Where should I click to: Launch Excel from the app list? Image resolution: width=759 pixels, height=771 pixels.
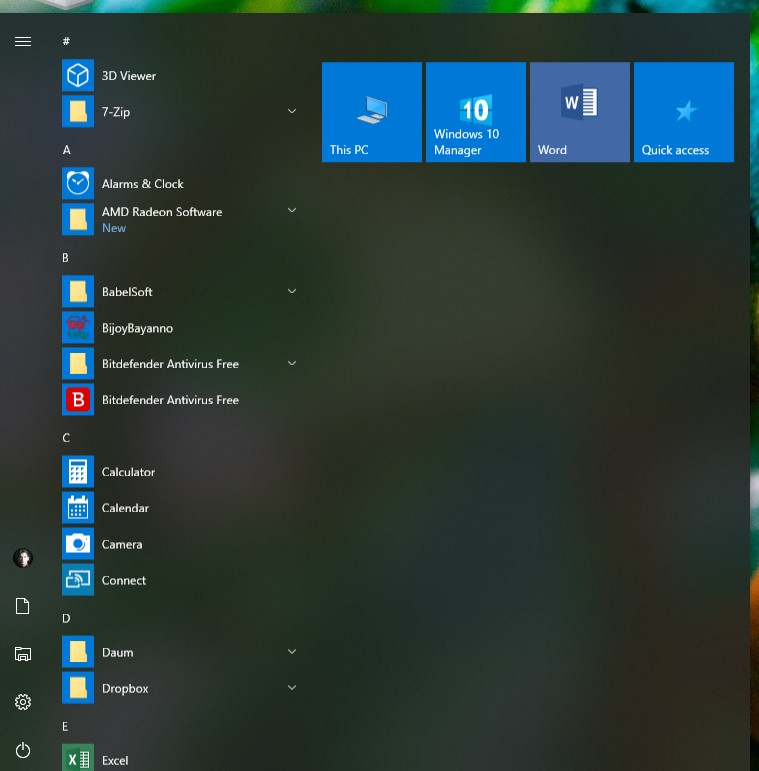(x=78, y=758)
